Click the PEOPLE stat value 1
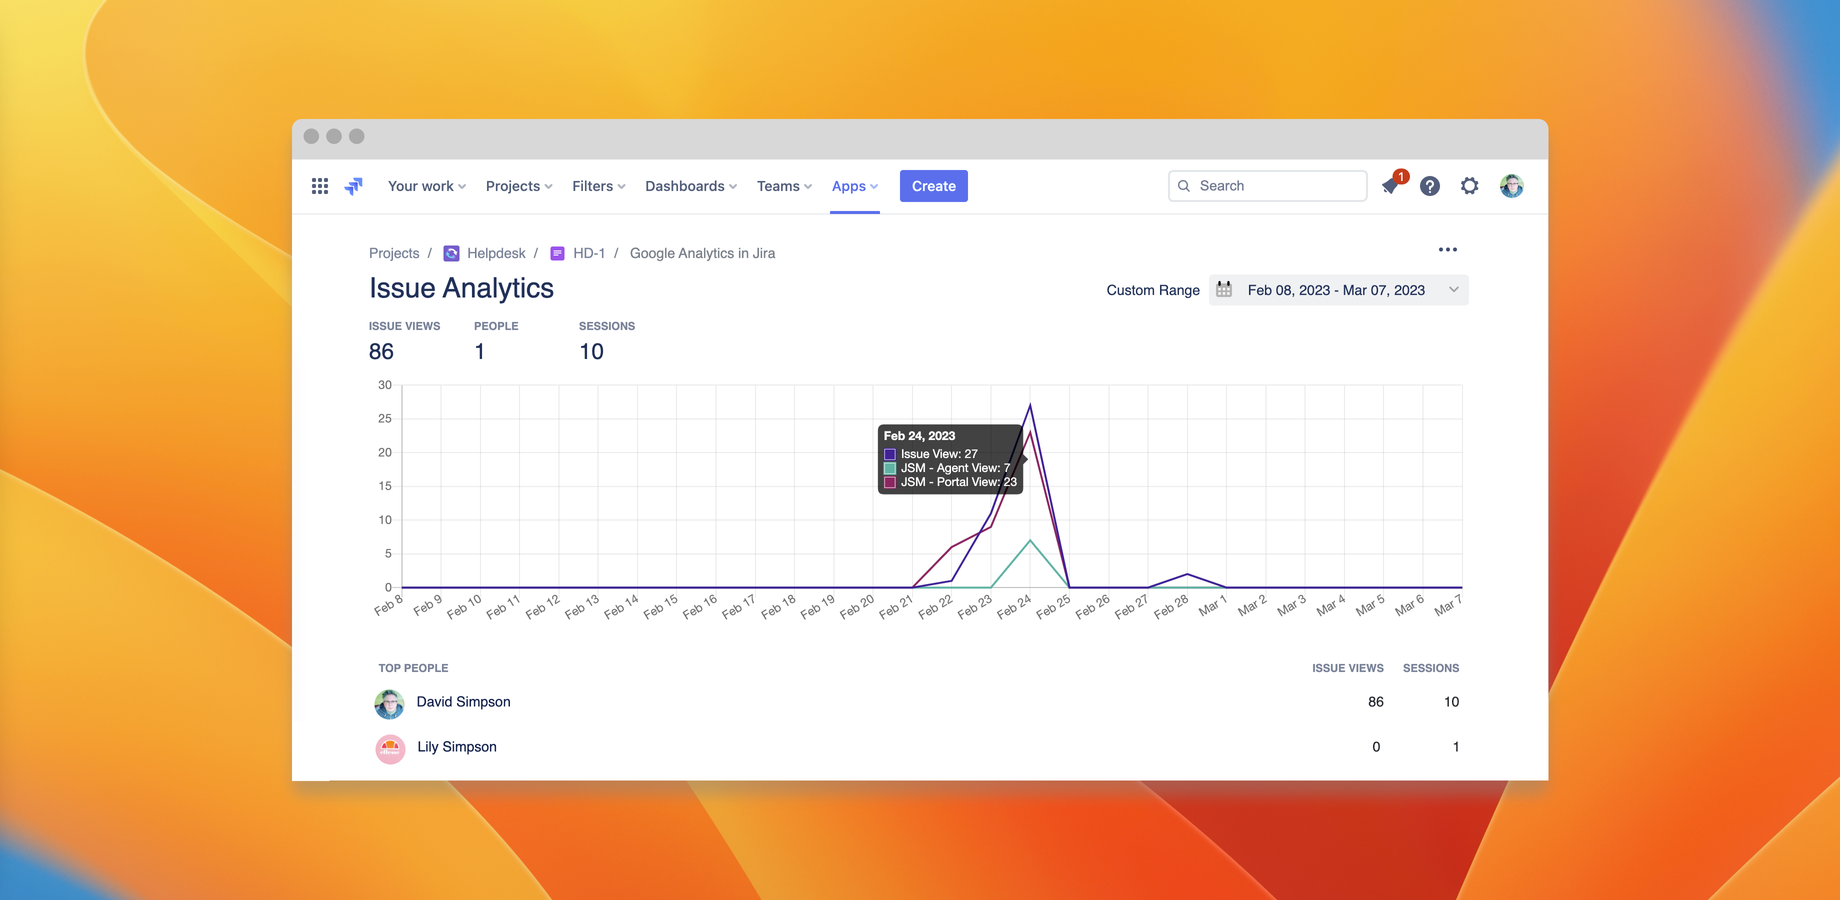The image size is (1840, 900). coord(480,352)
